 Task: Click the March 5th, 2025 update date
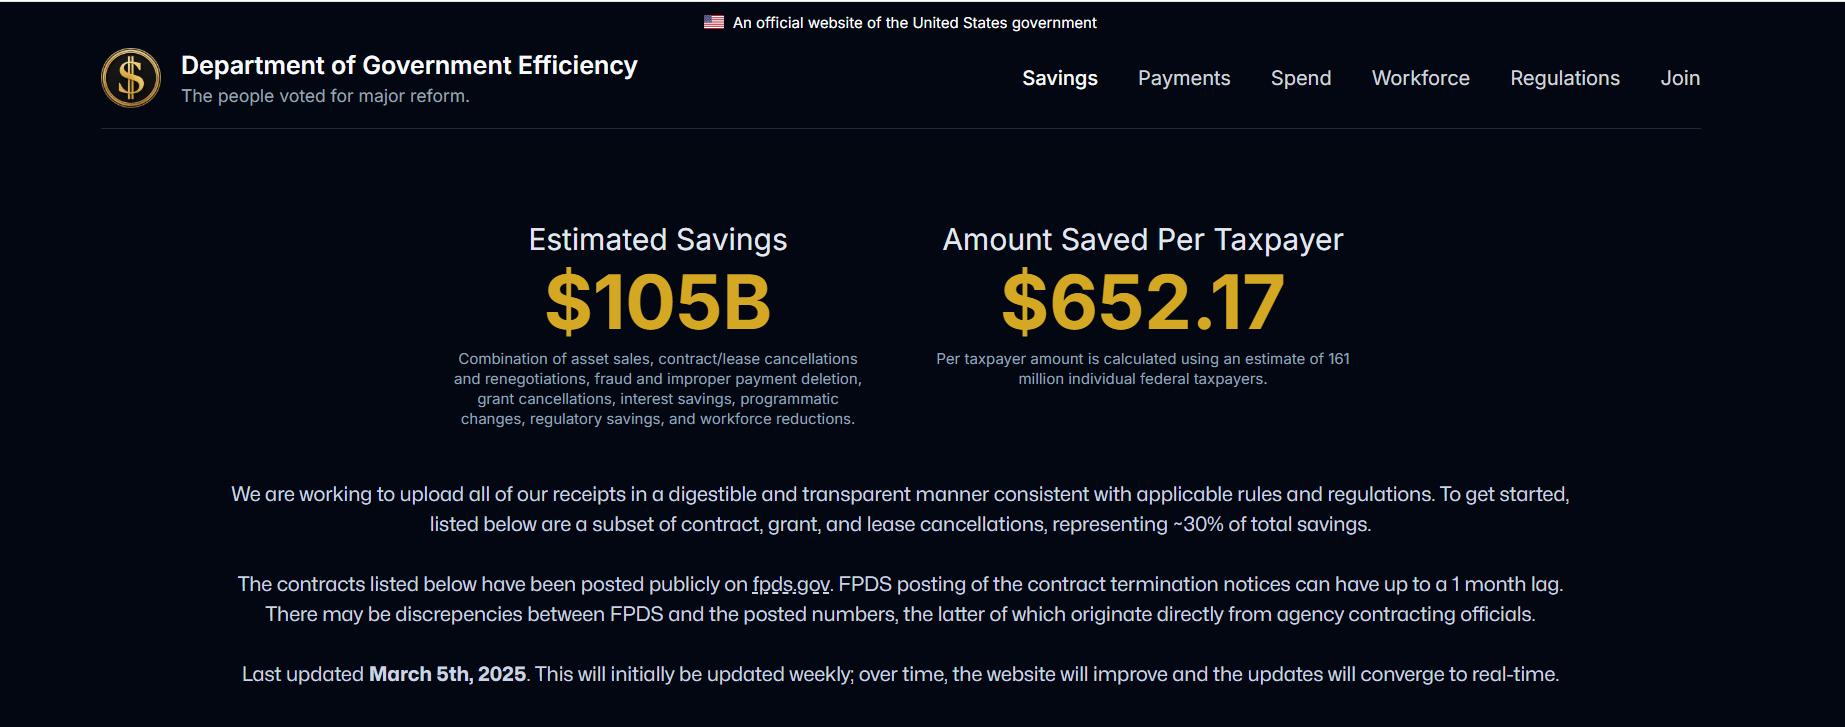(448, 674)
